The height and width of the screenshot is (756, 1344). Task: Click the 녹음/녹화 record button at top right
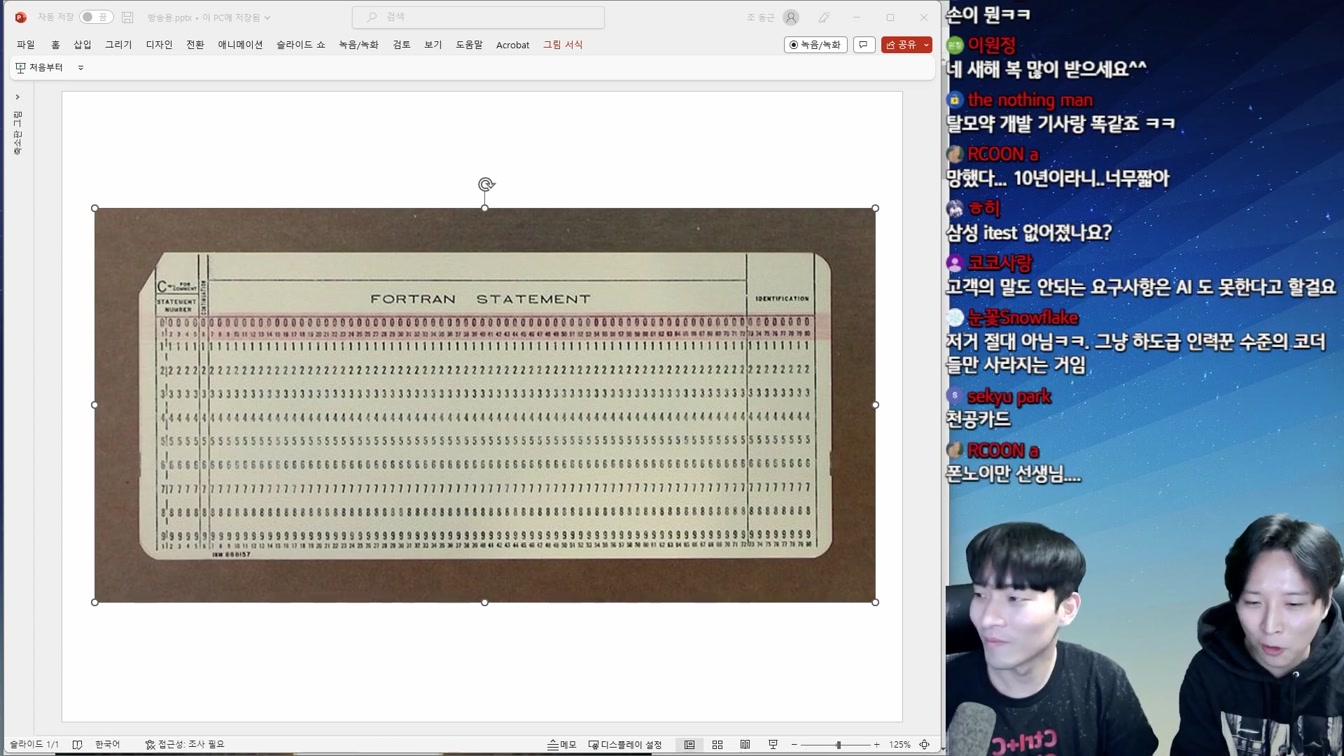pyautogui.click(x=816, y=45)
